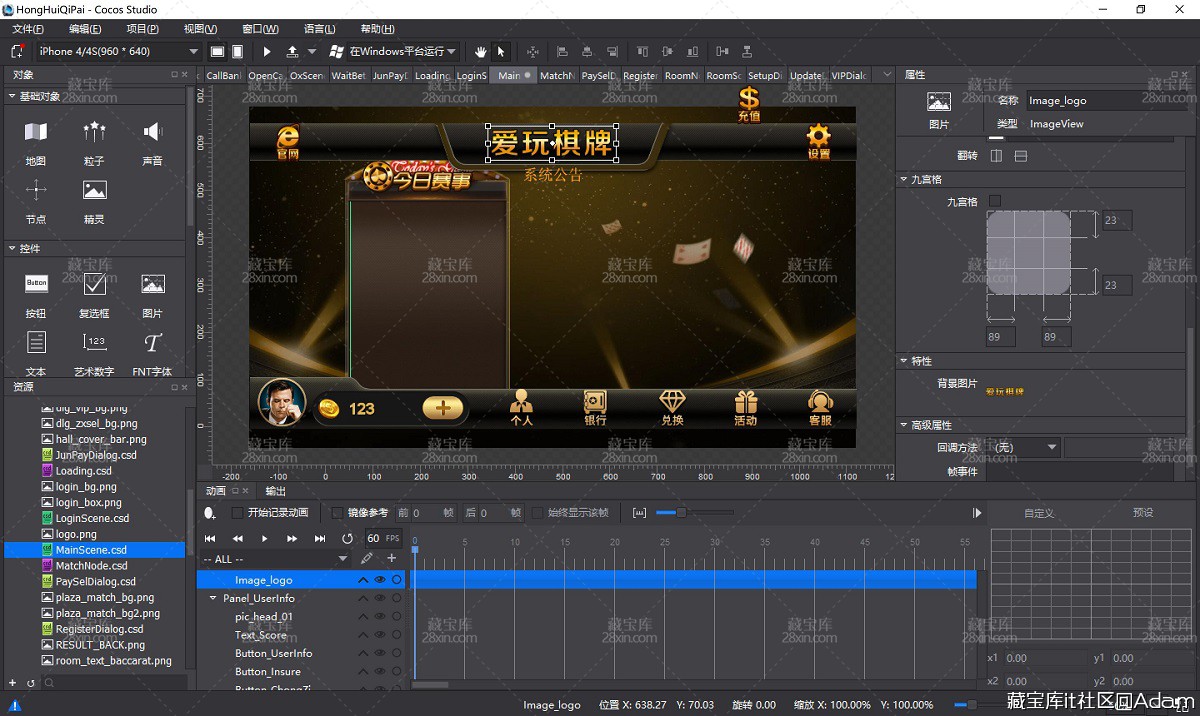Select the arrow pointer tool

(x=501, y=51)
